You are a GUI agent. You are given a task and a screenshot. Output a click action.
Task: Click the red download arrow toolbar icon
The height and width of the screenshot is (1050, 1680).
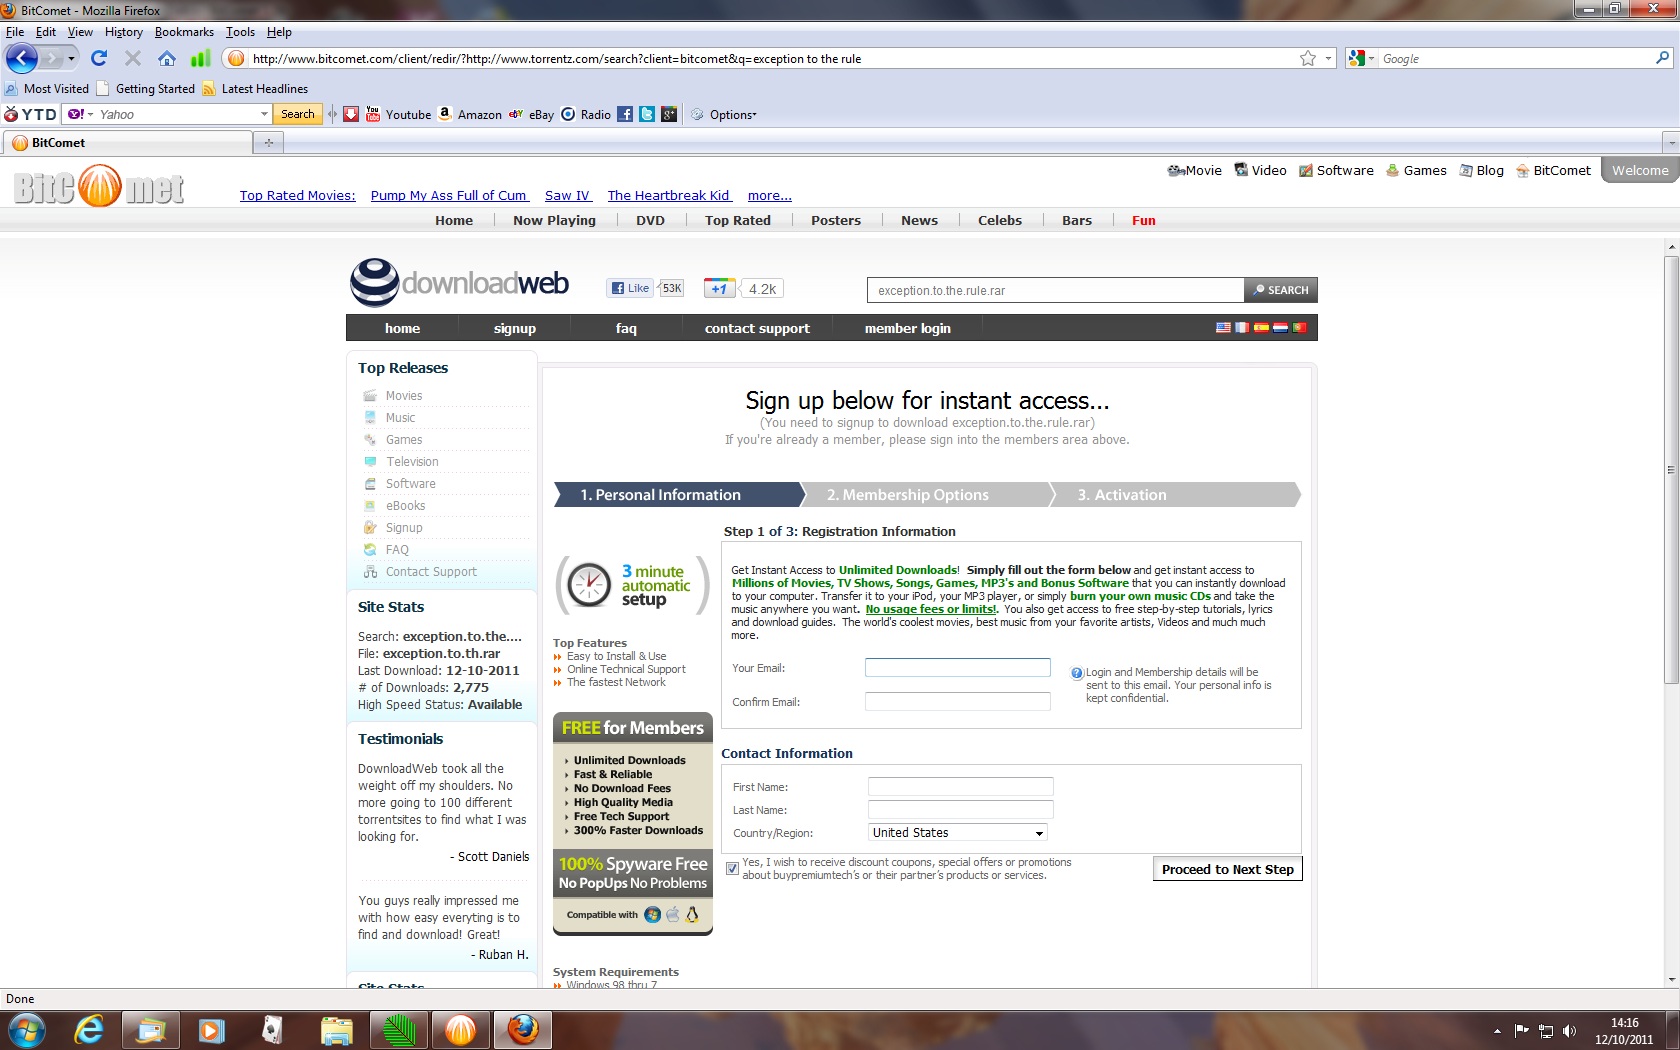click(351, 114)
